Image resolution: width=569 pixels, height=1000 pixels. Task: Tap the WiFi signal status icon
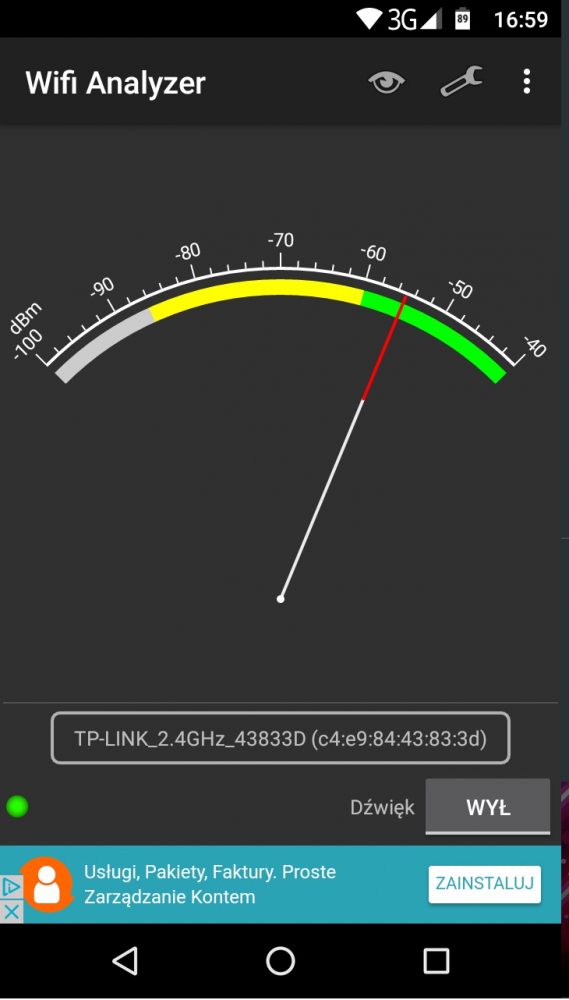[x=369, y=20]
